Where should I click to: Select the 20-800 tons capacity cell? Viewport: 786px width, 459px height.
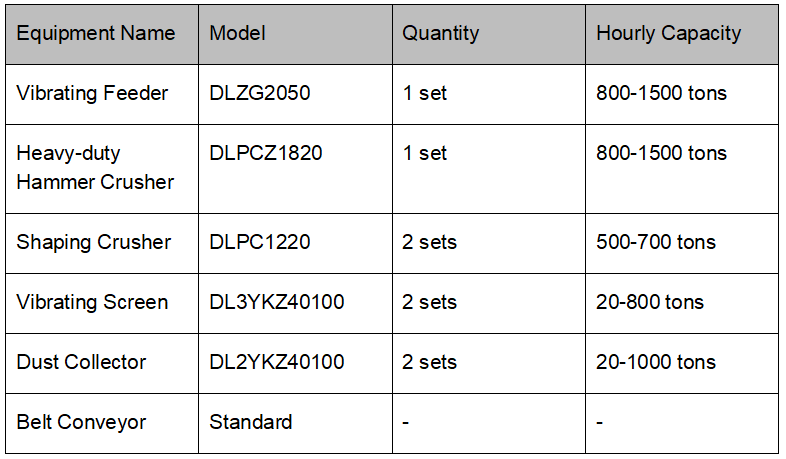click(650, 302)
